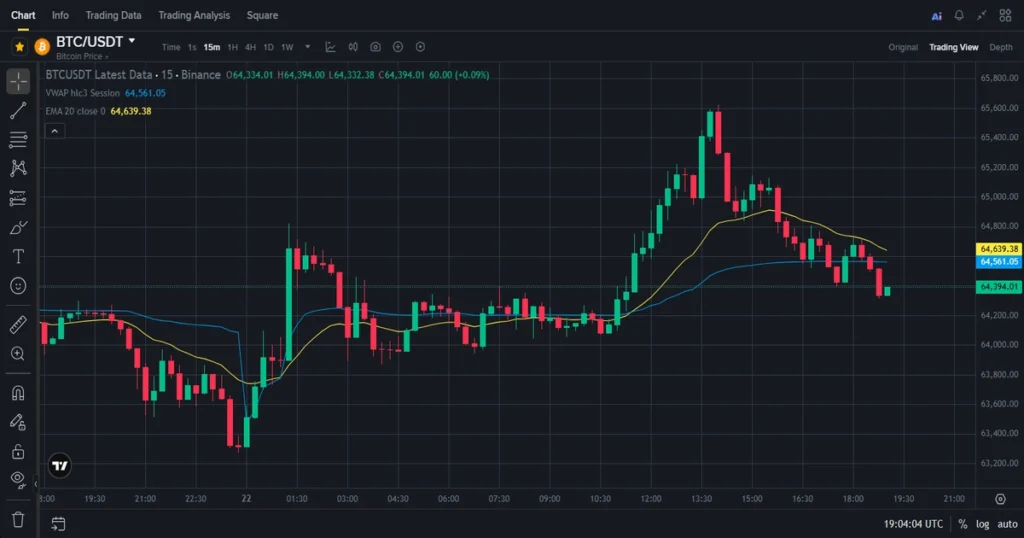Screen dimensions: 1024x538
Task: Open the candlestick chart style menu
Action: (353, 47)
